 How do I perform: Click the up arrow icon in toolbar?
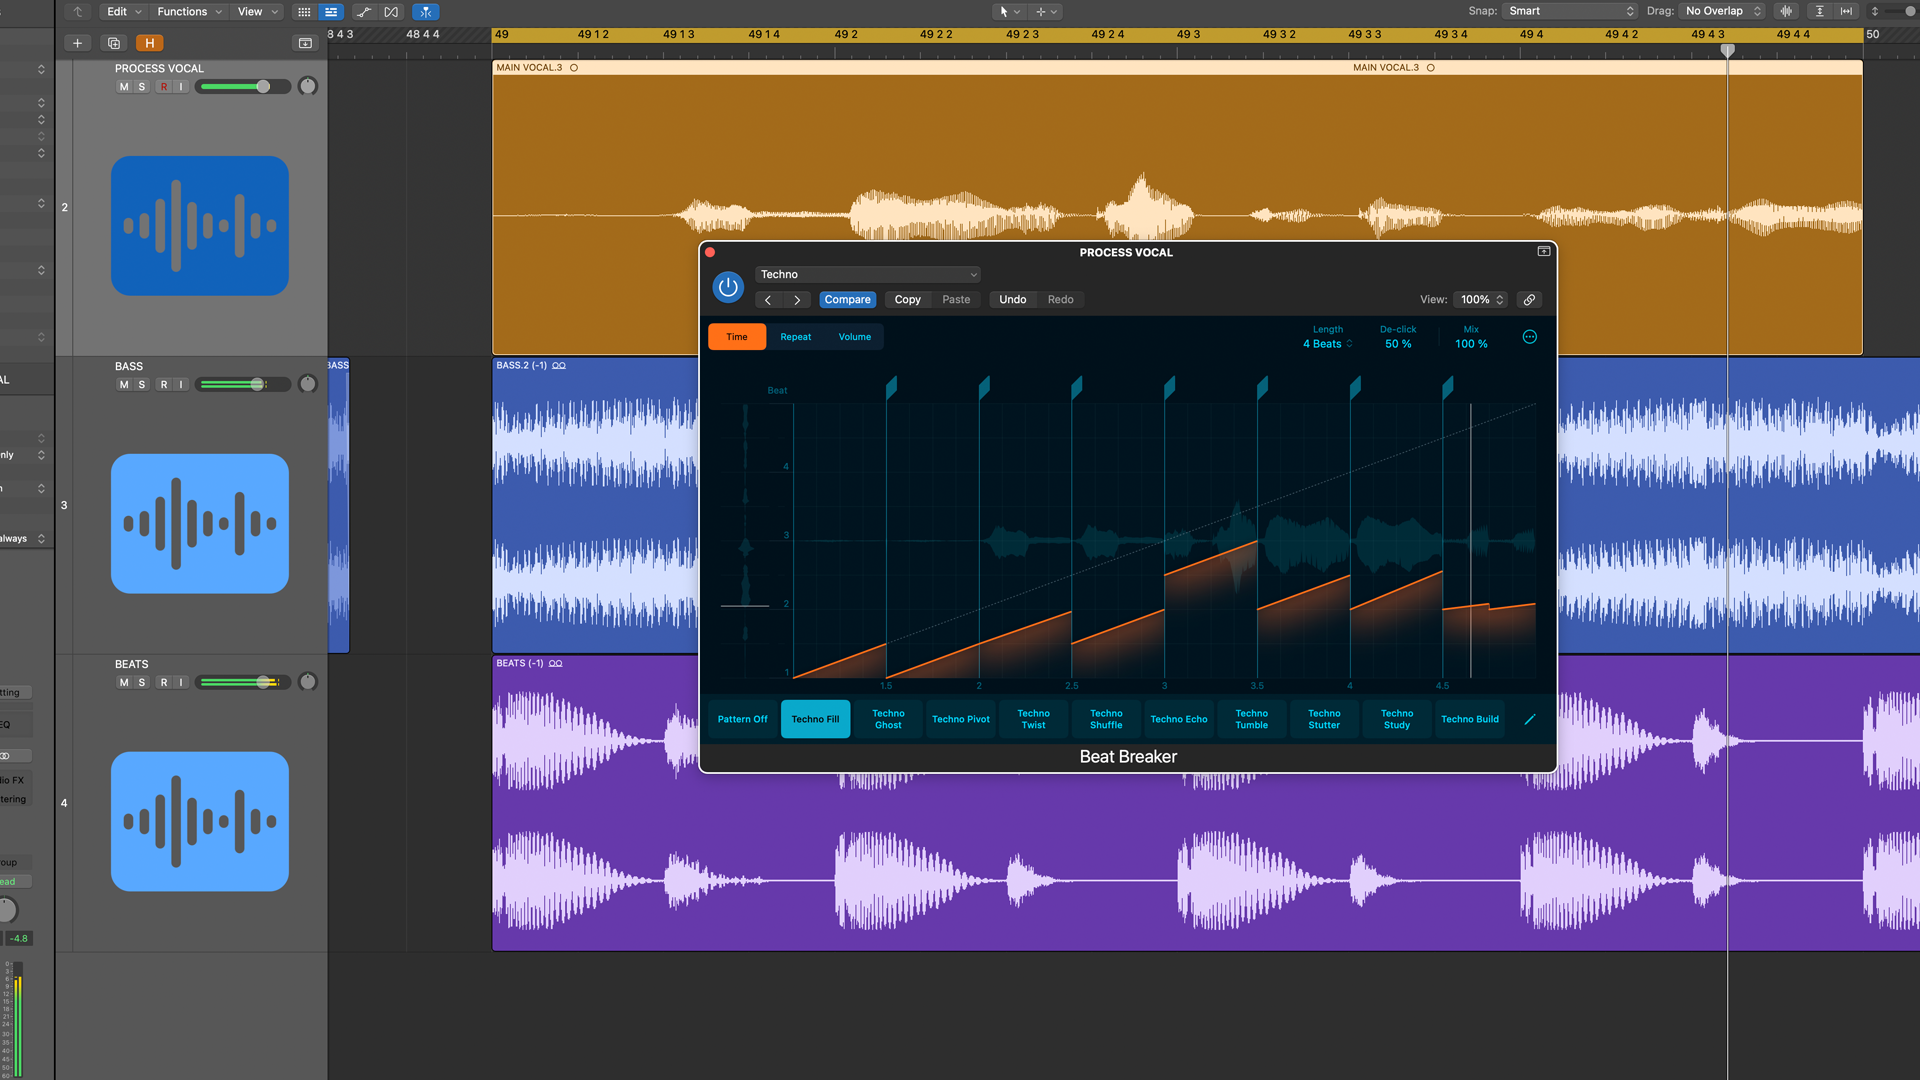click(x=78, y=12)
